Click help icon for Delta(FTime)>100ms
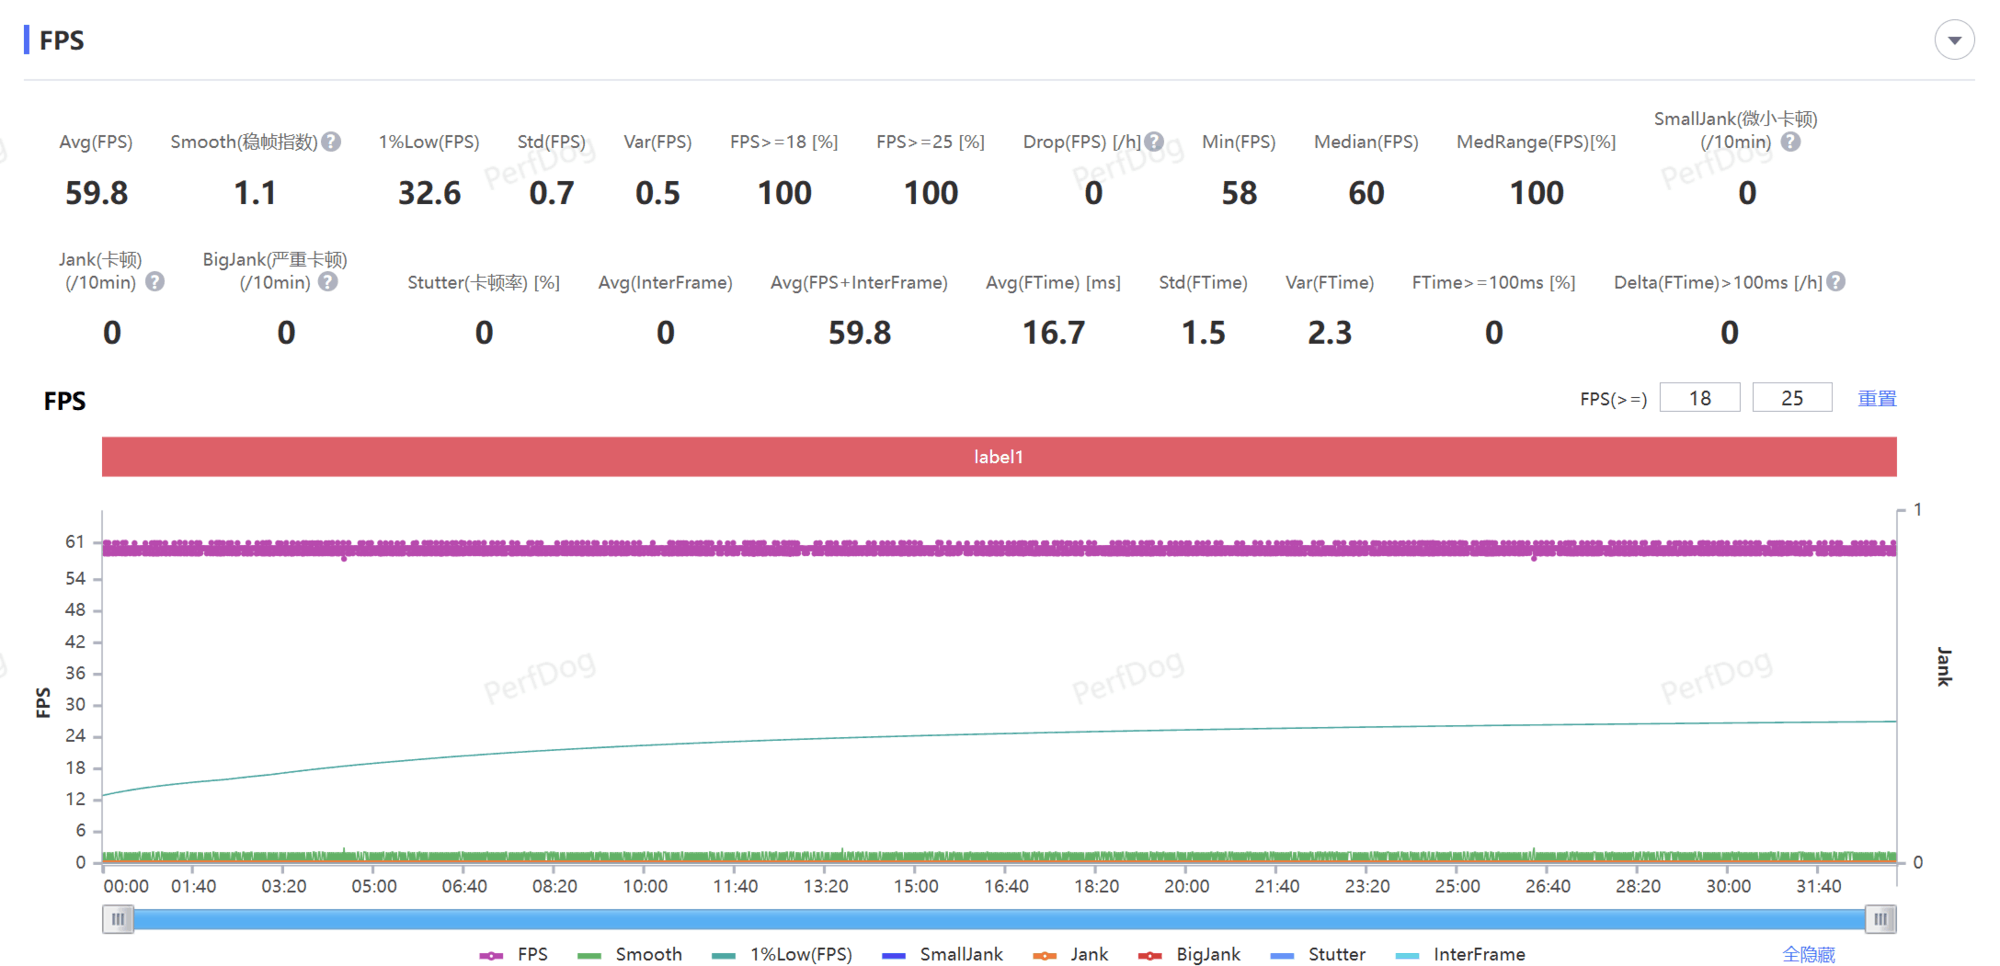2000x966 pixels. (1836, 282)
